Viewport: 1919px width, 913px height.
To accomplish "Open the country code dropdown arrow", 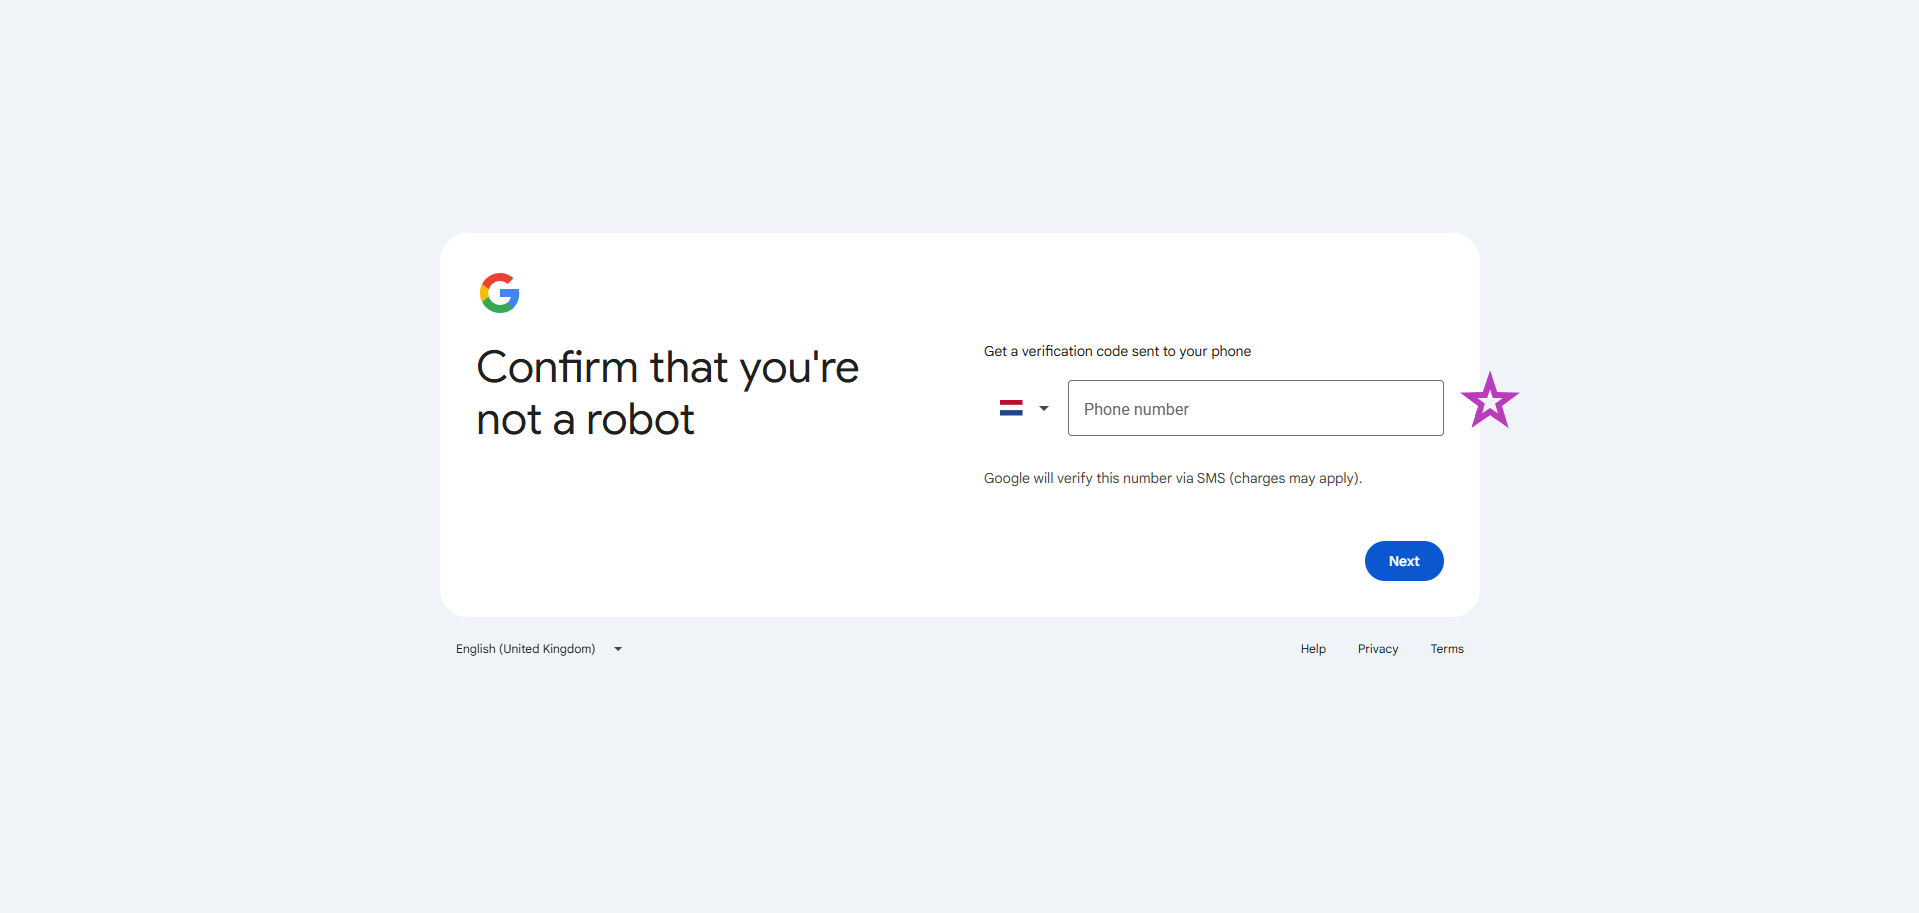I will coord(1044,408).
